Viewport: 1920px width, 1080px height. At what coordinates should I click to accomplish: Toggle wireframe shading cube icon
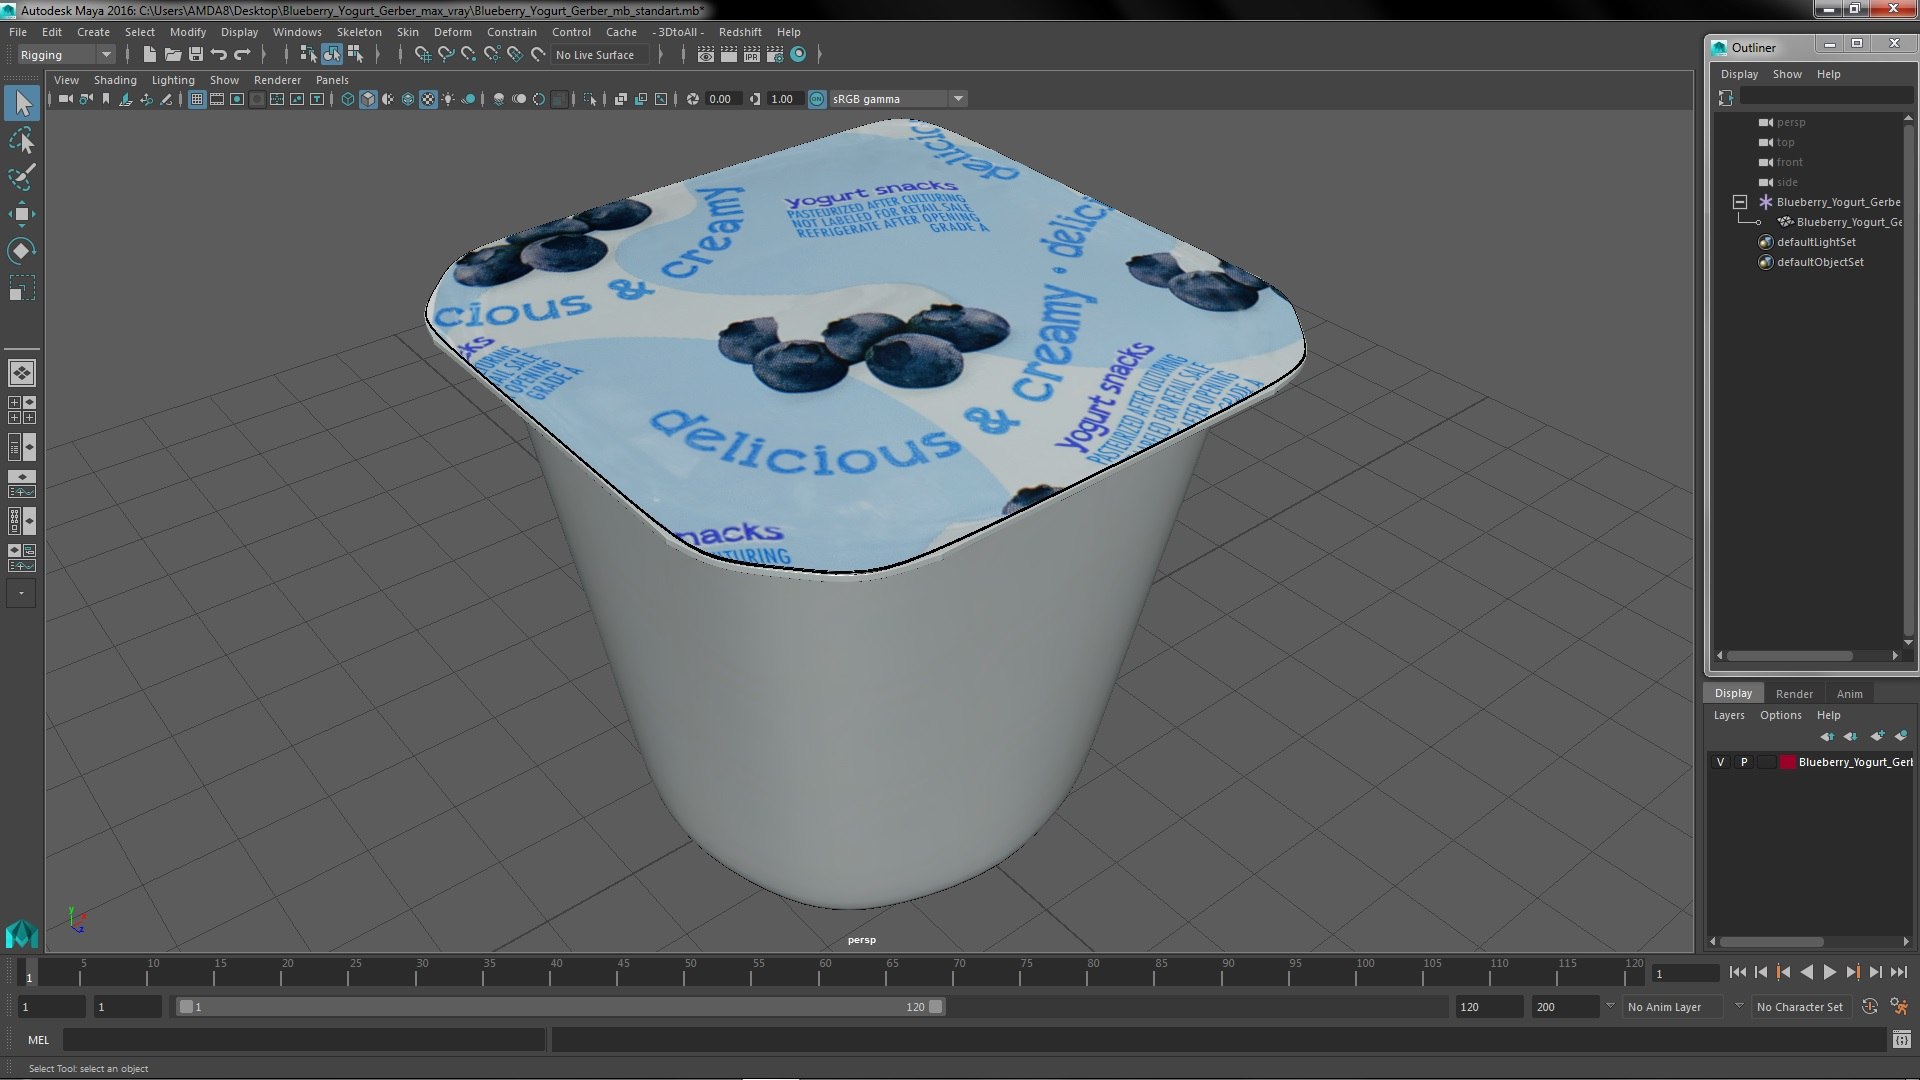point(348,99)
